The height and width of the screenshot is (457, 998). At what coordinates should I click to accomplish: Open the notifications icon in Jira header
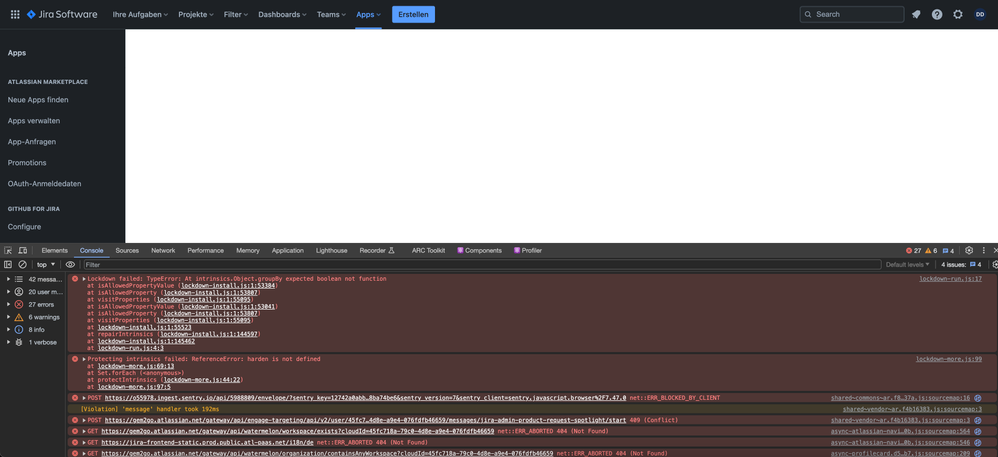click(916, 14)
